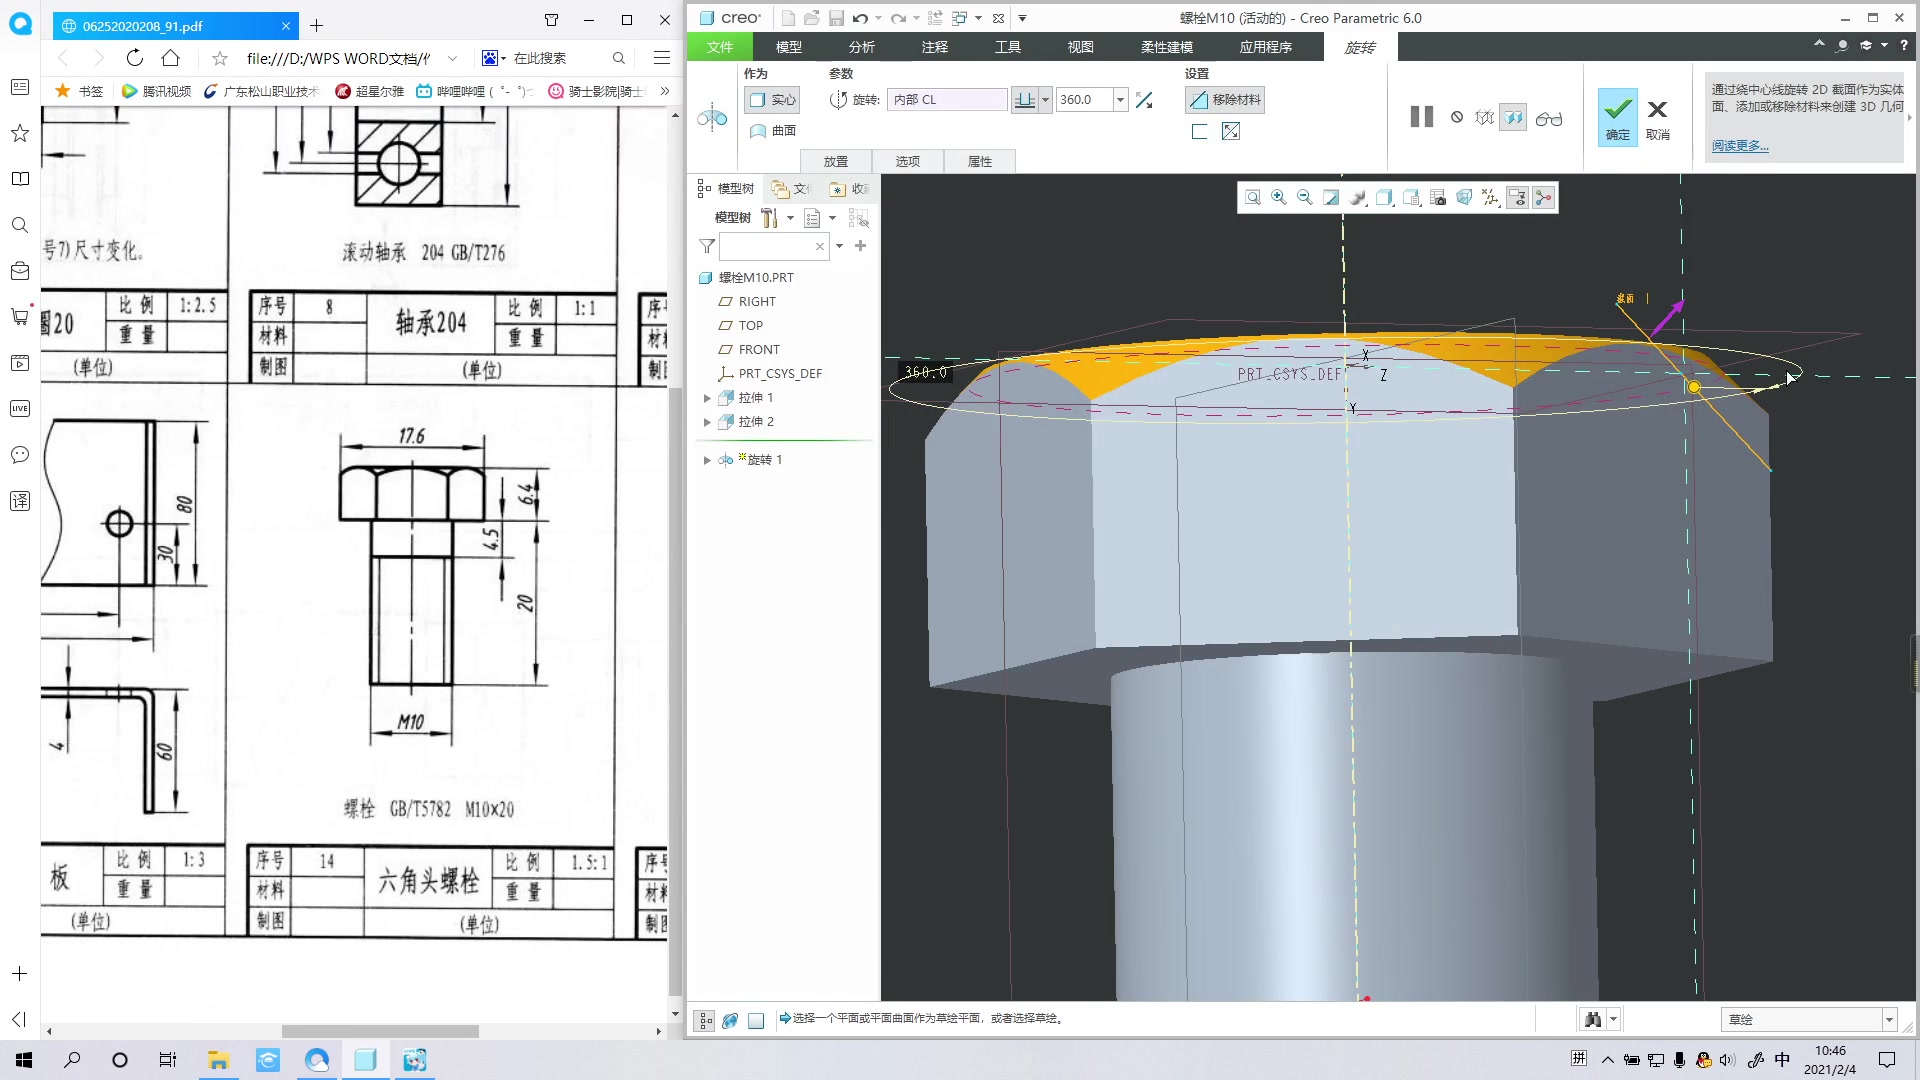
Task: Click the 确定 confirm button
Action: coord(1615,116)
